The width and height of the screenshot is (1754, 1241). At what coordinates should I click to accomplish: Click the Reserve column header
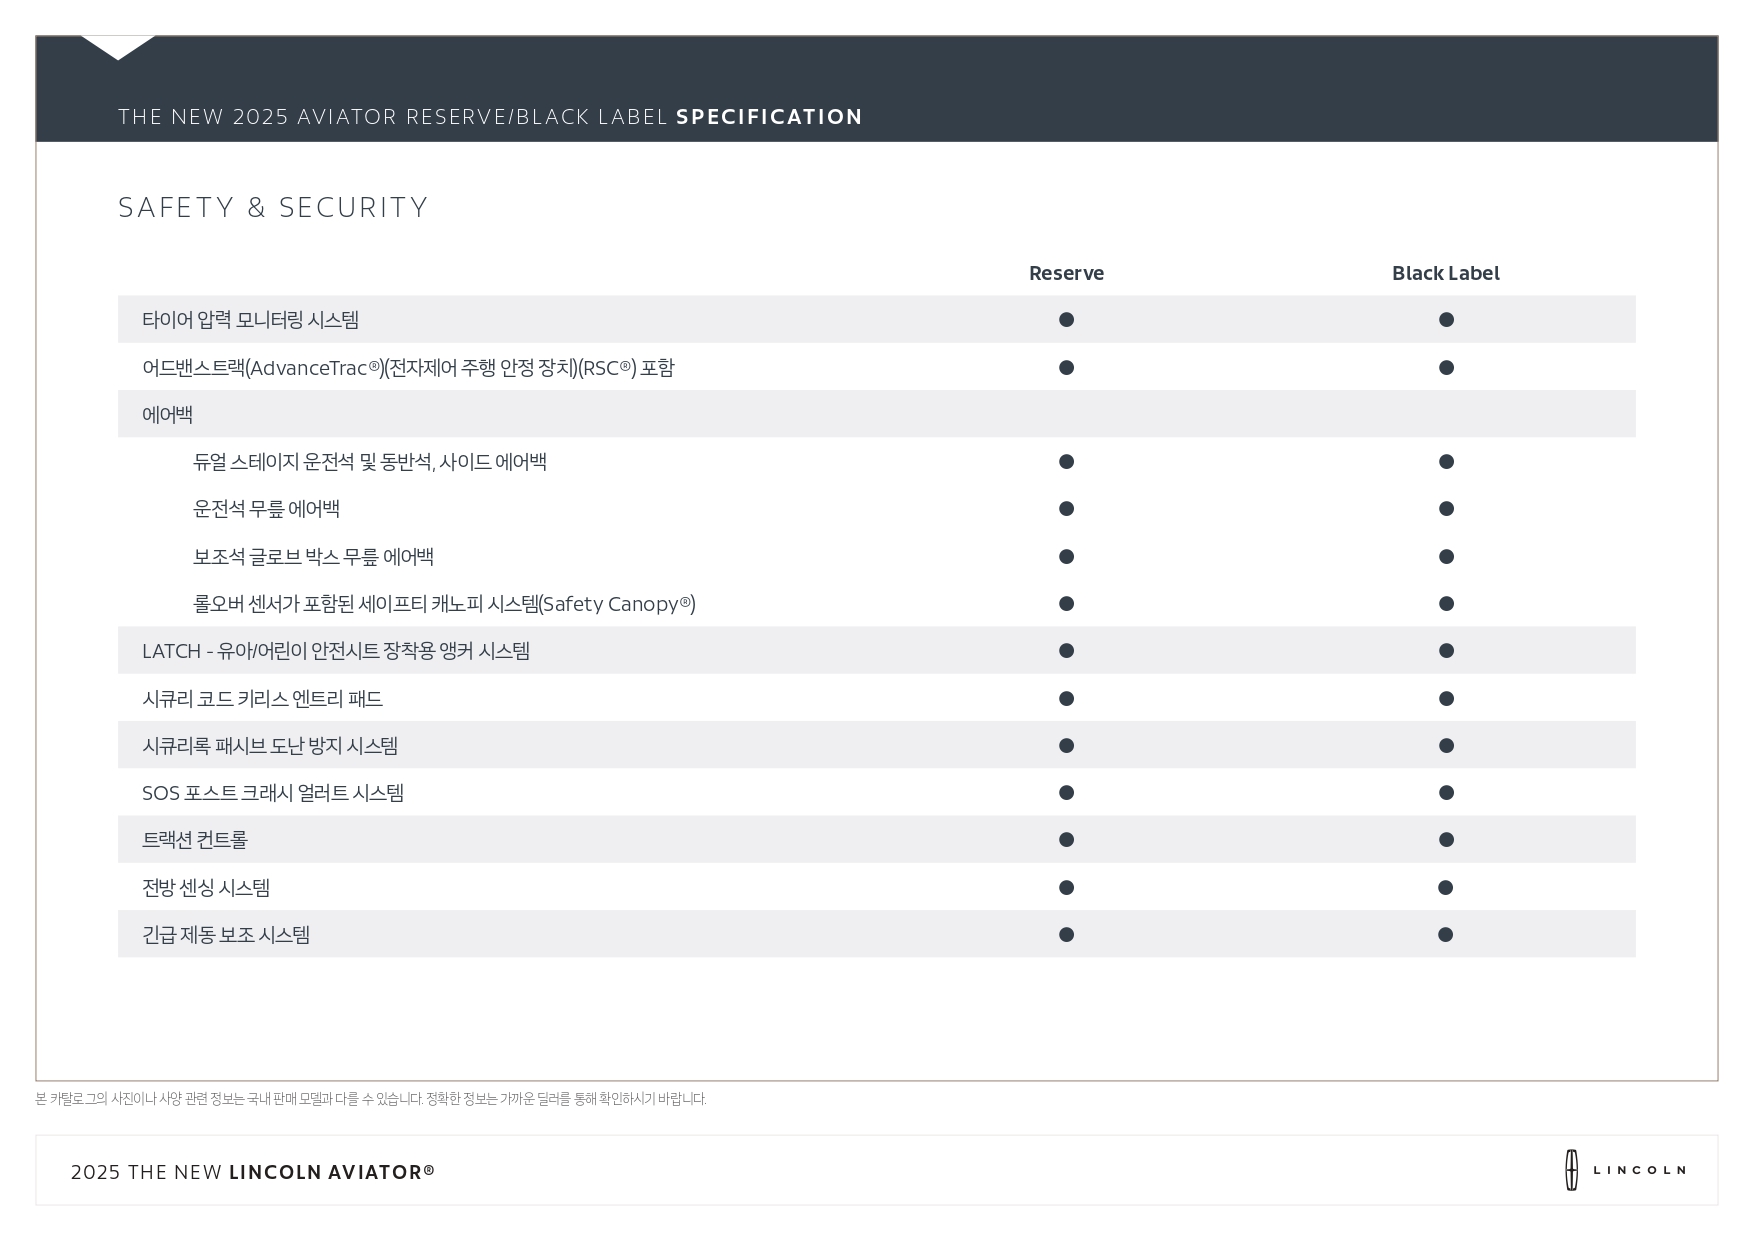(1066, 273)
